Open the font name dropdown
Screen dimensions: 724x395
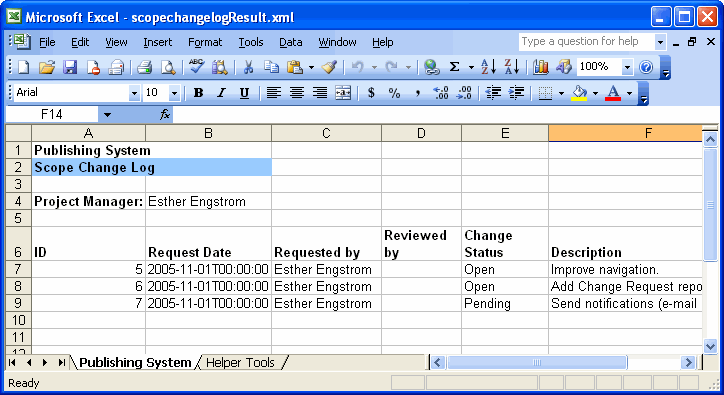[134, 93]
